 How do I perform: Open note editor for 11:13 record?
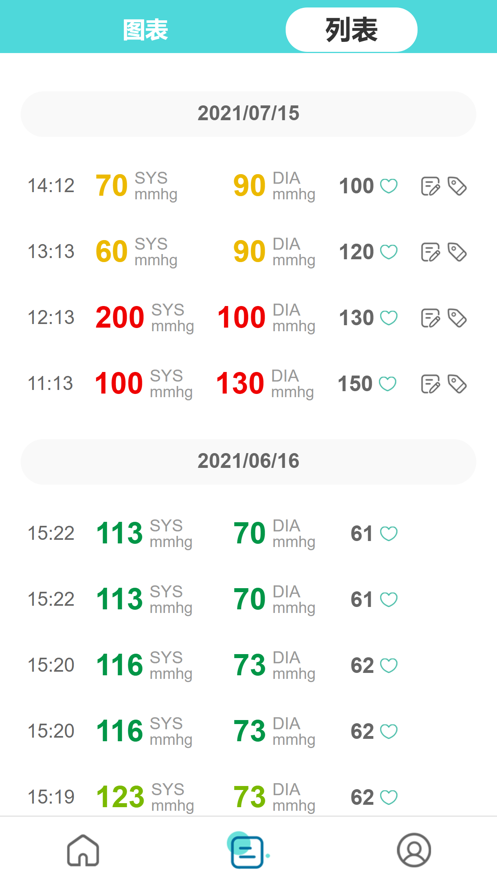pos(431,383)
